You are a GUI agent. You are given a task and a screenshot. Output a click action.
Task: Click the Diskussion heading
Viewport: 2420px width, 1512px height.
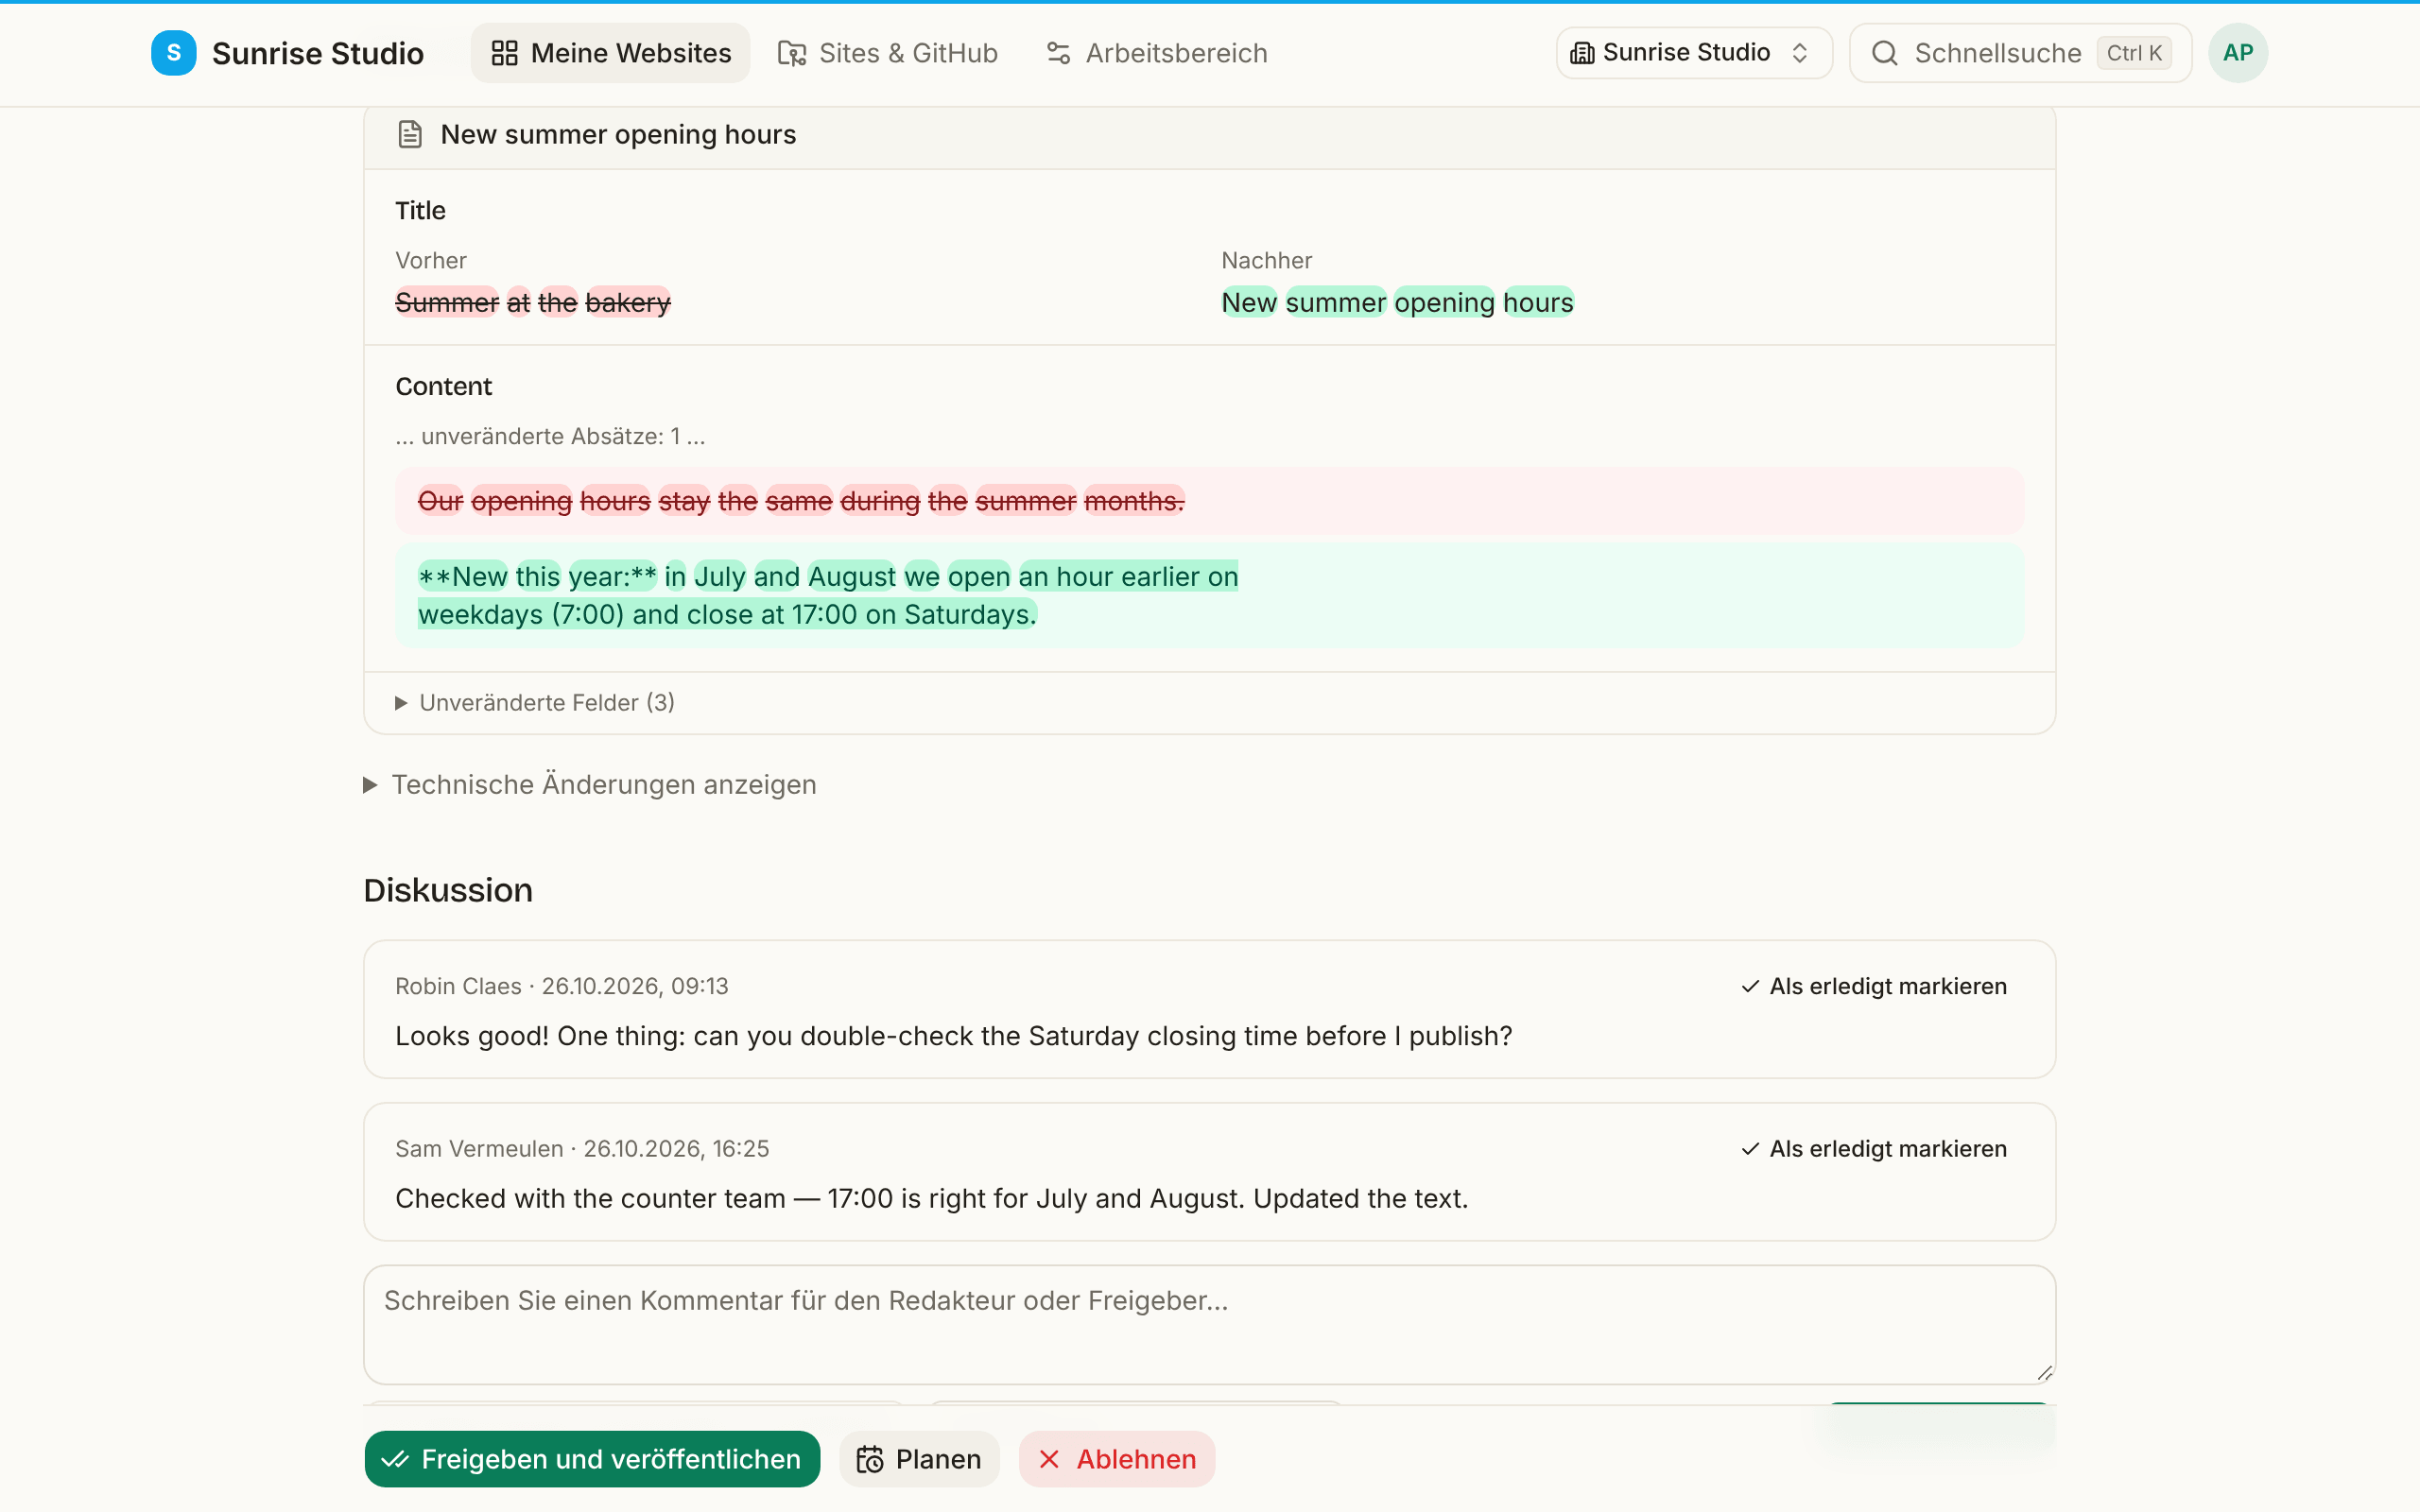pyautogui.click(x=448, y=890)
